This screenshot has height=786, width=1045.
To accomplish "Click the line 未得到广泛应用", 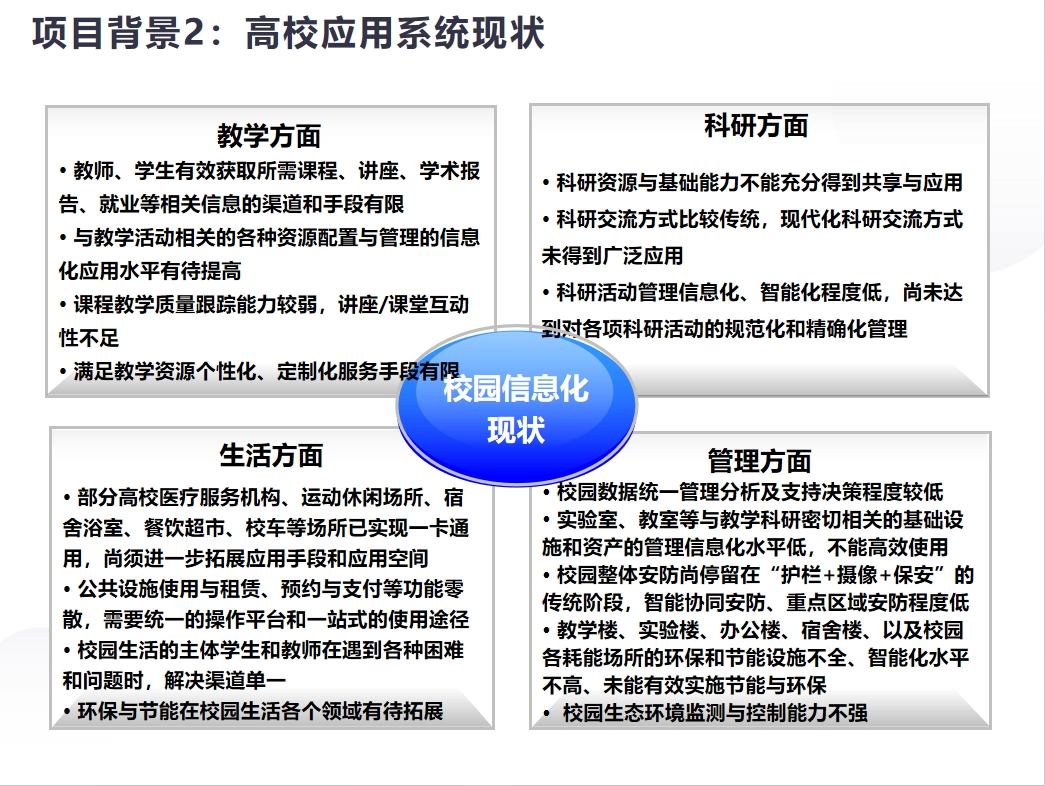I will [612, 255].
